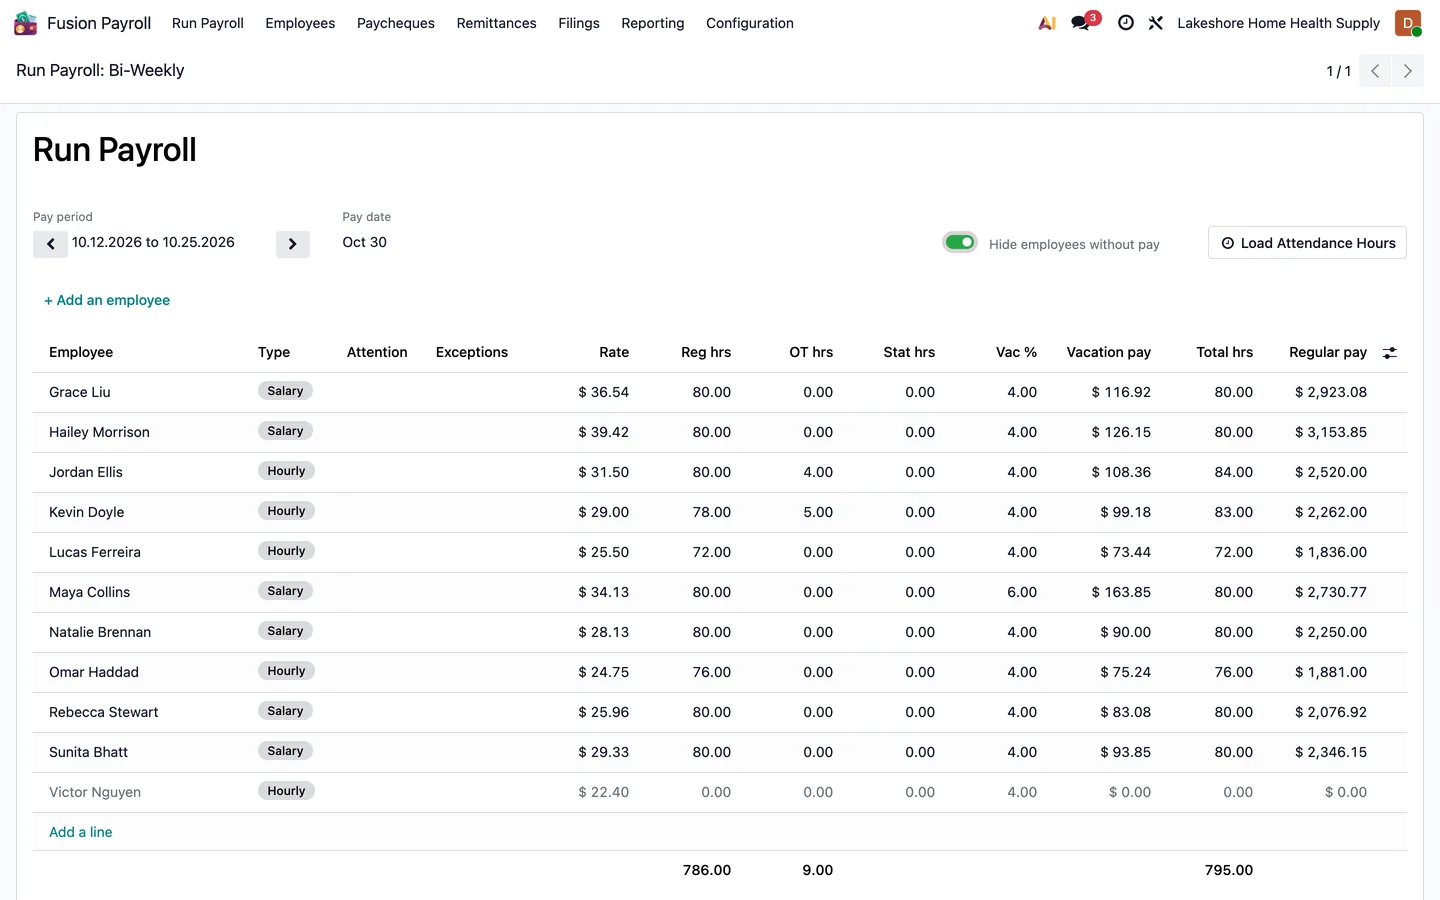
Task: Click Grace Liu rate $ 36.54 cell
Action: (603, 392)
